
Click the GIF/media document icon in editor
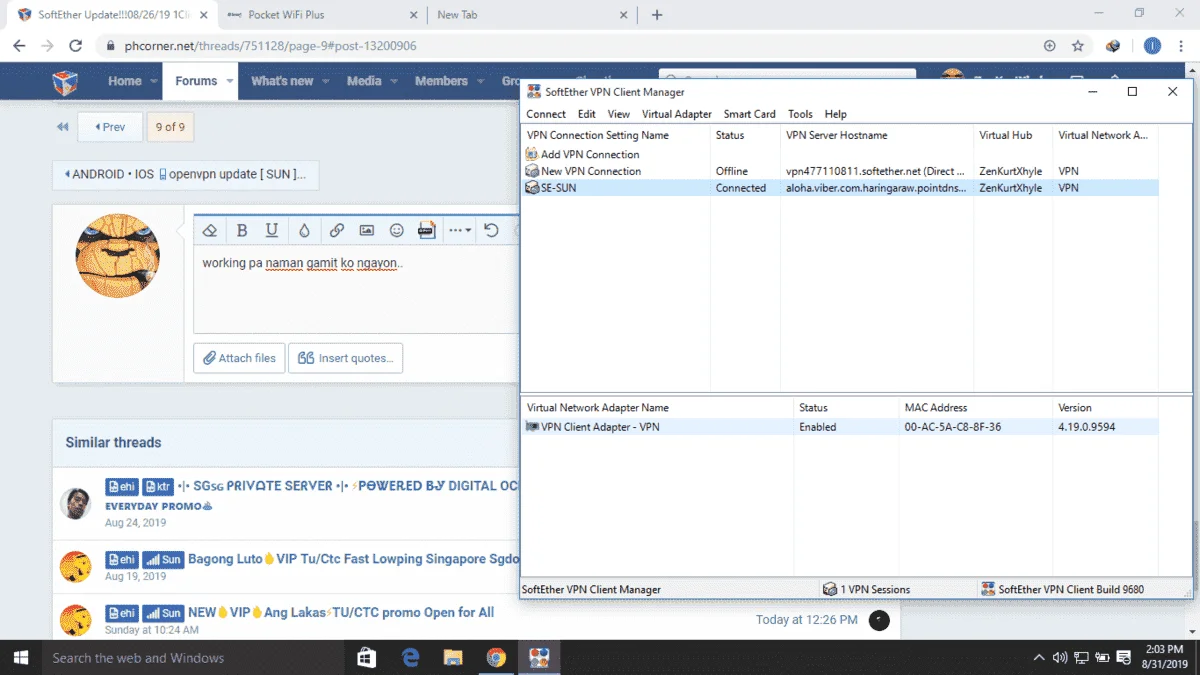coord(427,230)
